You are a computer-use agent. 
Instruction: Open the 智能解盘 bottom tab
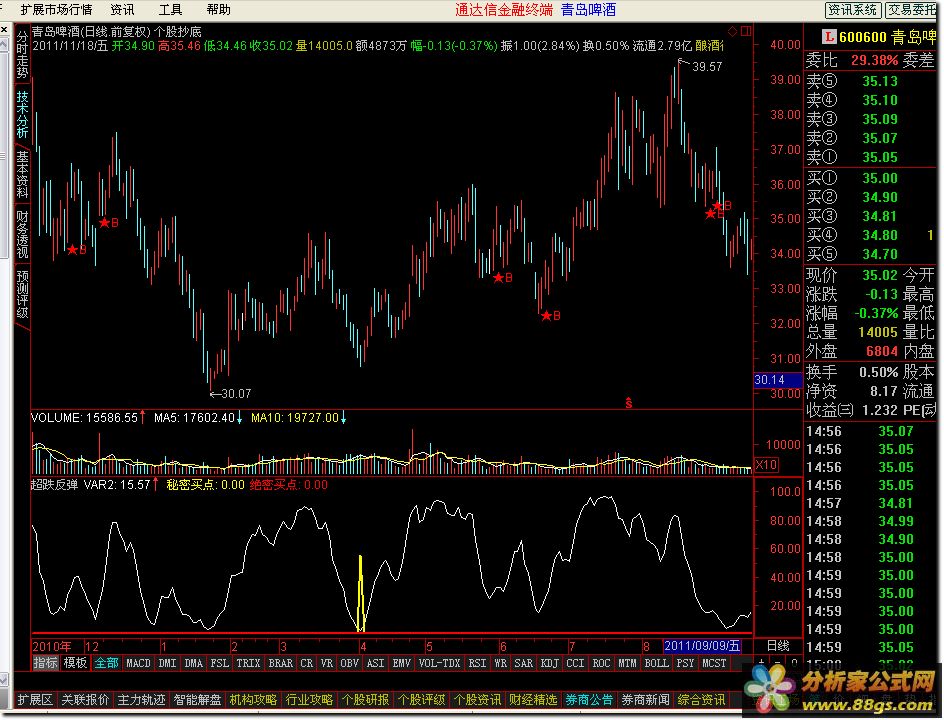coord(197,700)
